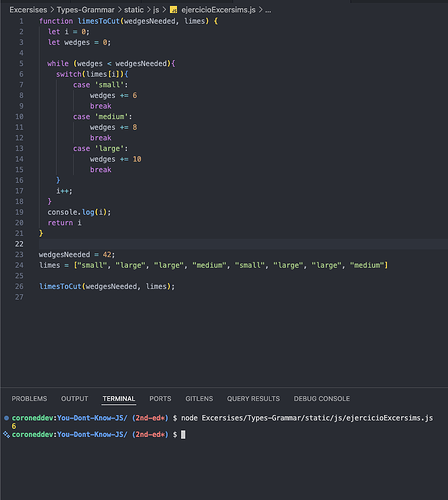Viewport: 448px width, 500px height.
Task: Click the breadcrumb ellipsis symbol item
Action: click(268, 10)
